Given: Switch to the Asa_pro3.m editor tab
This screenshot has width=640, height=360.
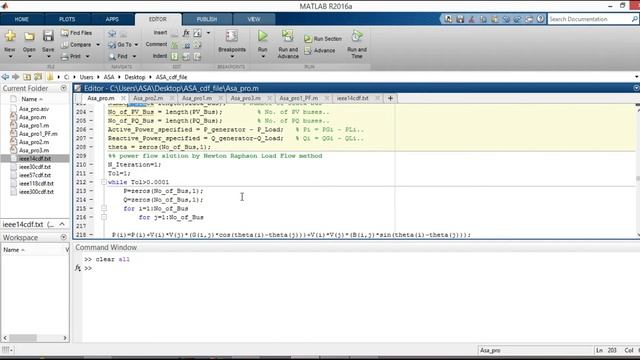Looking at the screenshot, I should 245,98.
